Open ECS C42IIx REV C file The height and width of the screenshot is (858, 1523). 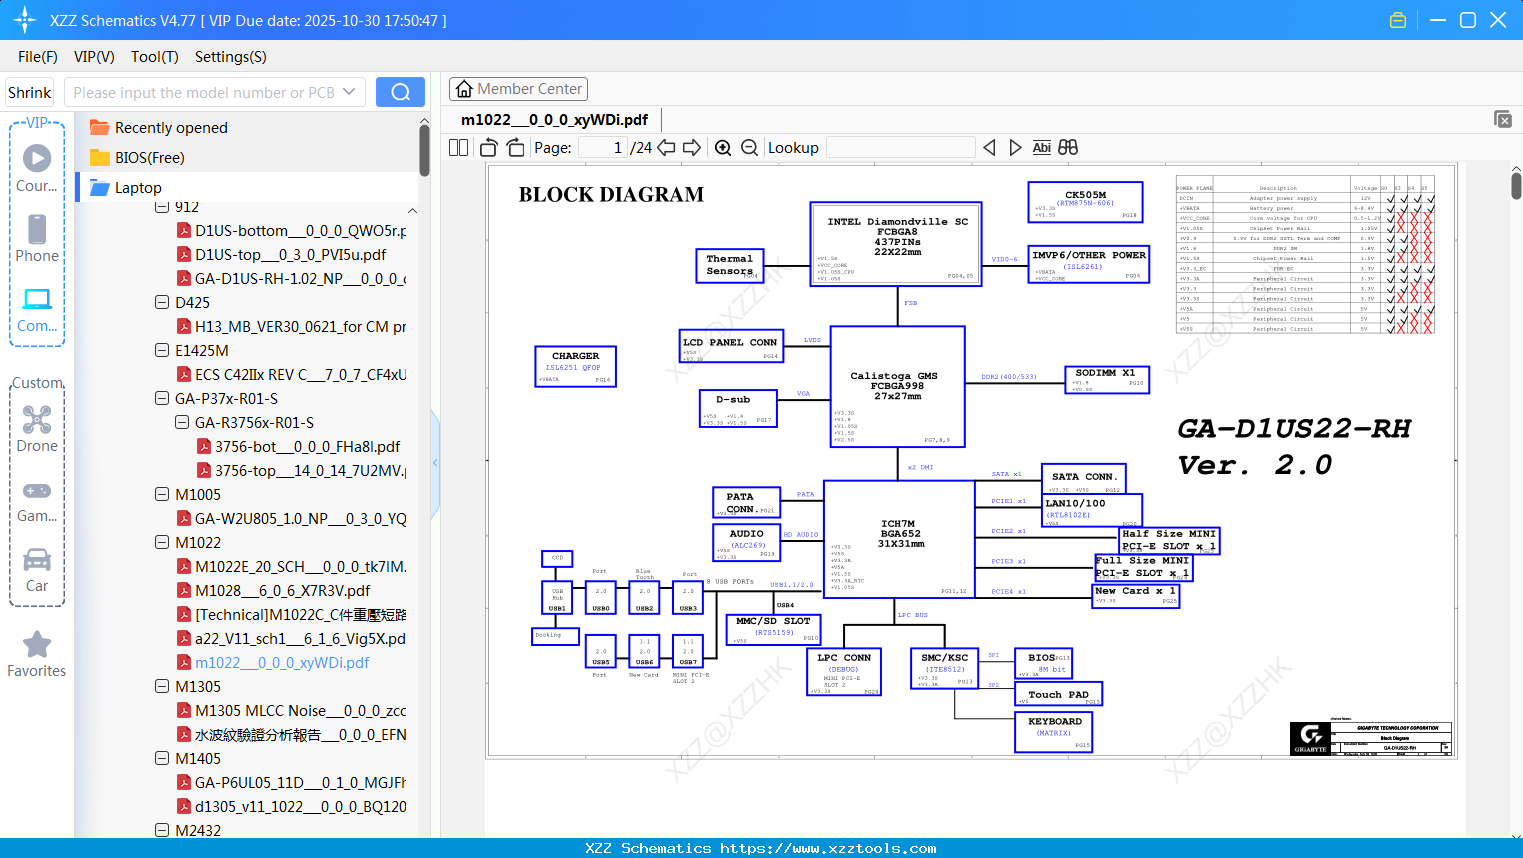(291, 374)
